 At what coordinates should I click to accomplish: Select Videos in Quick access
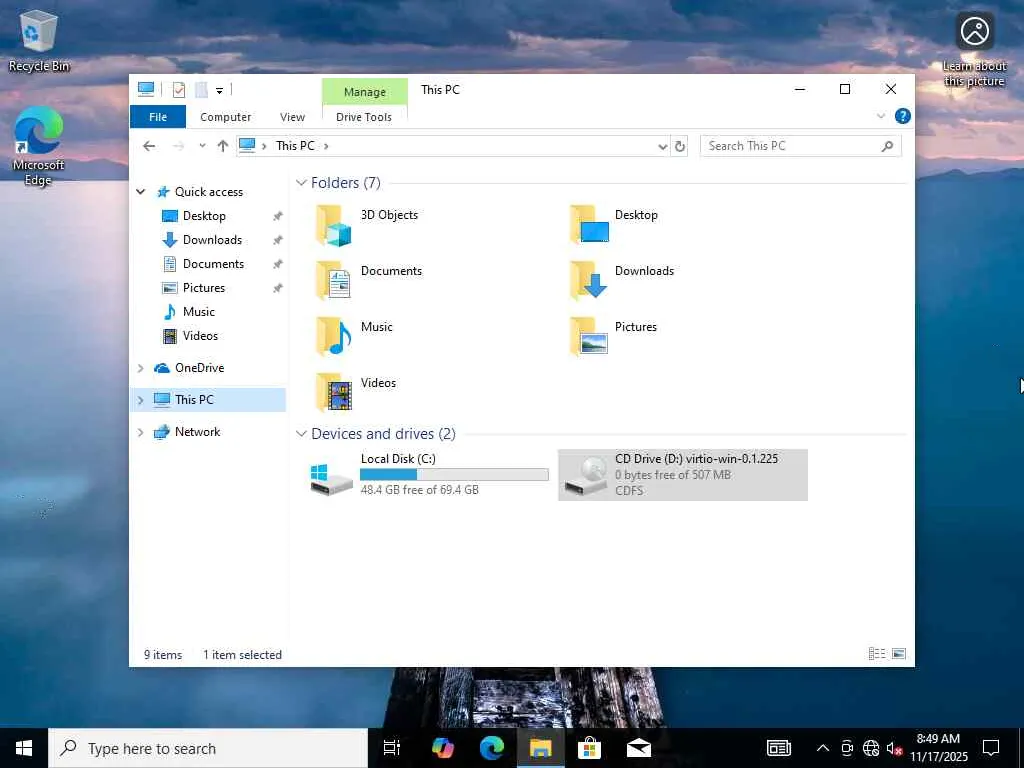(200, 336)
